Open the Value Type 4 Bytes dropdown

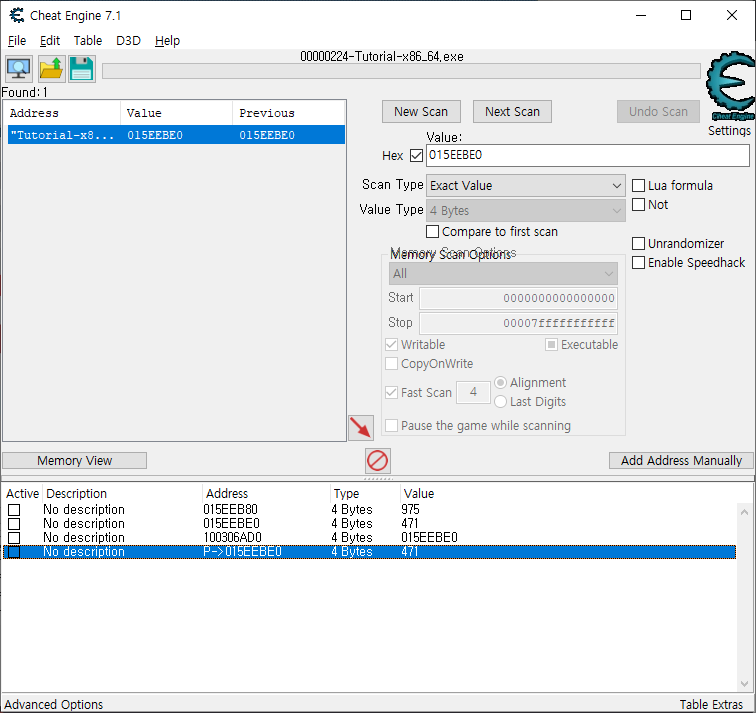coord(526,211)
